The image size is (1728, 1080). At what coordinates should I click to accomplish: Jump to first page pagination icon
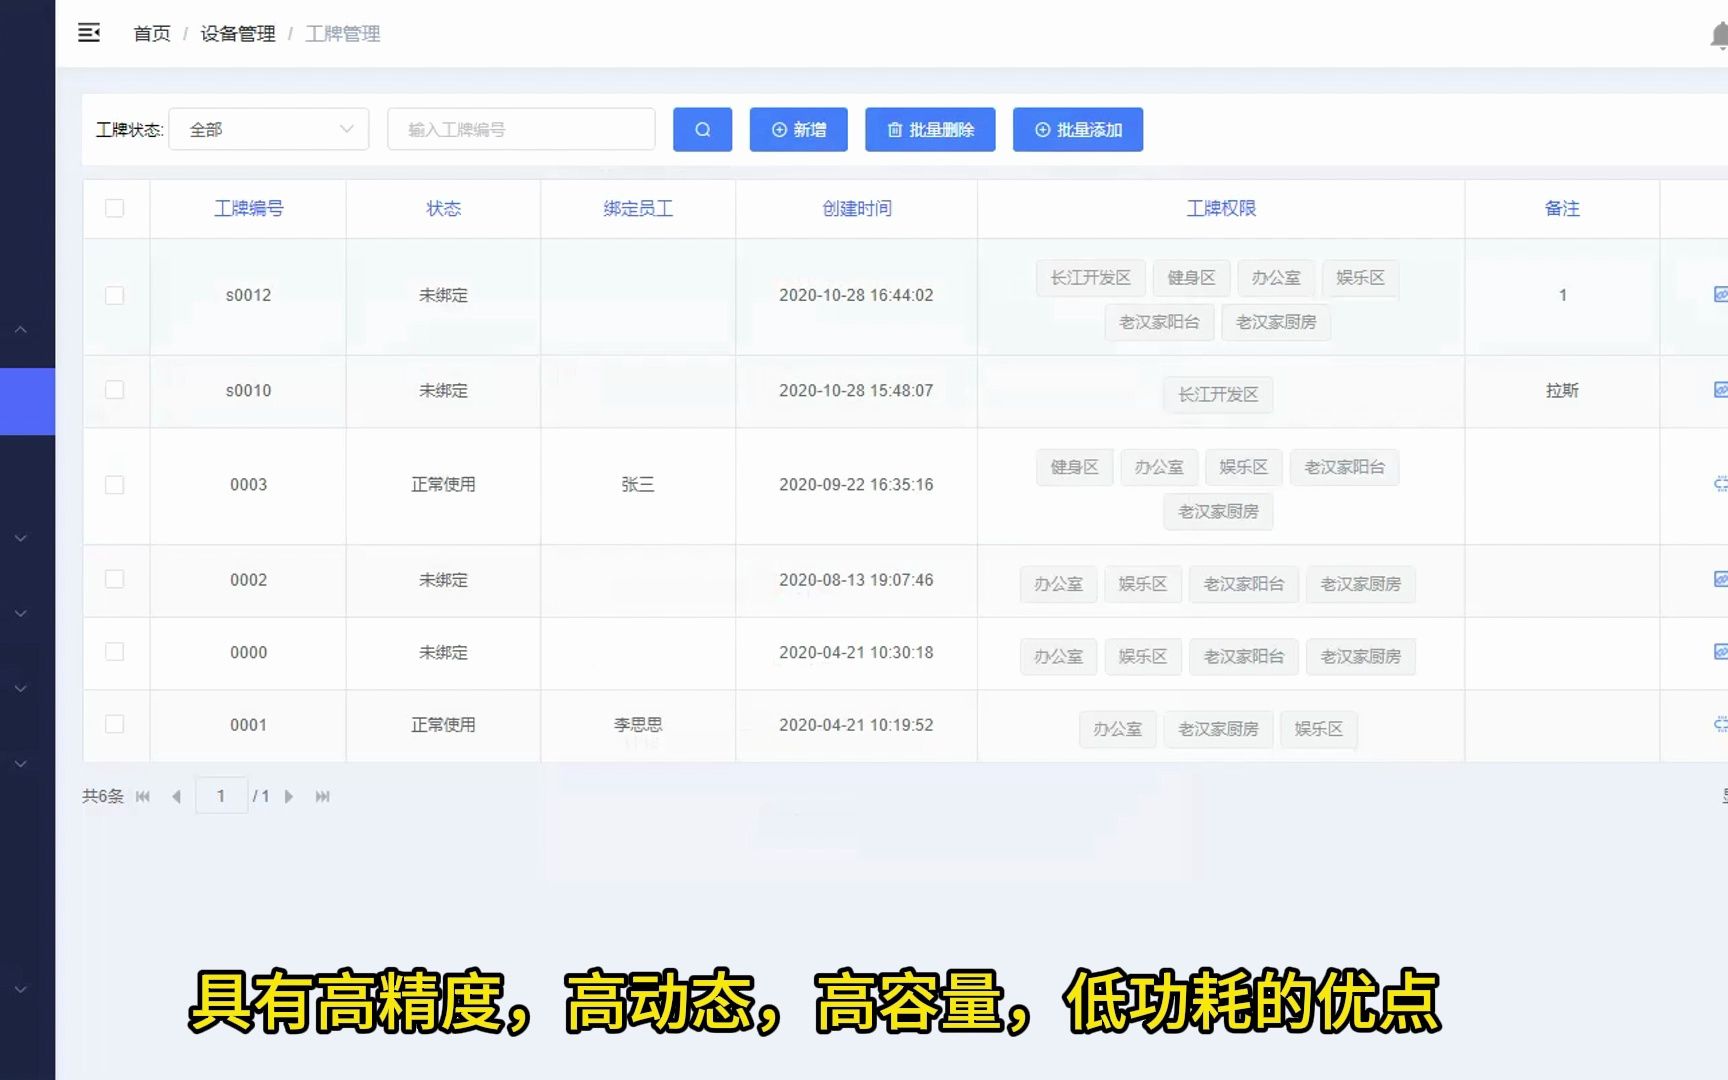point(143,796)
